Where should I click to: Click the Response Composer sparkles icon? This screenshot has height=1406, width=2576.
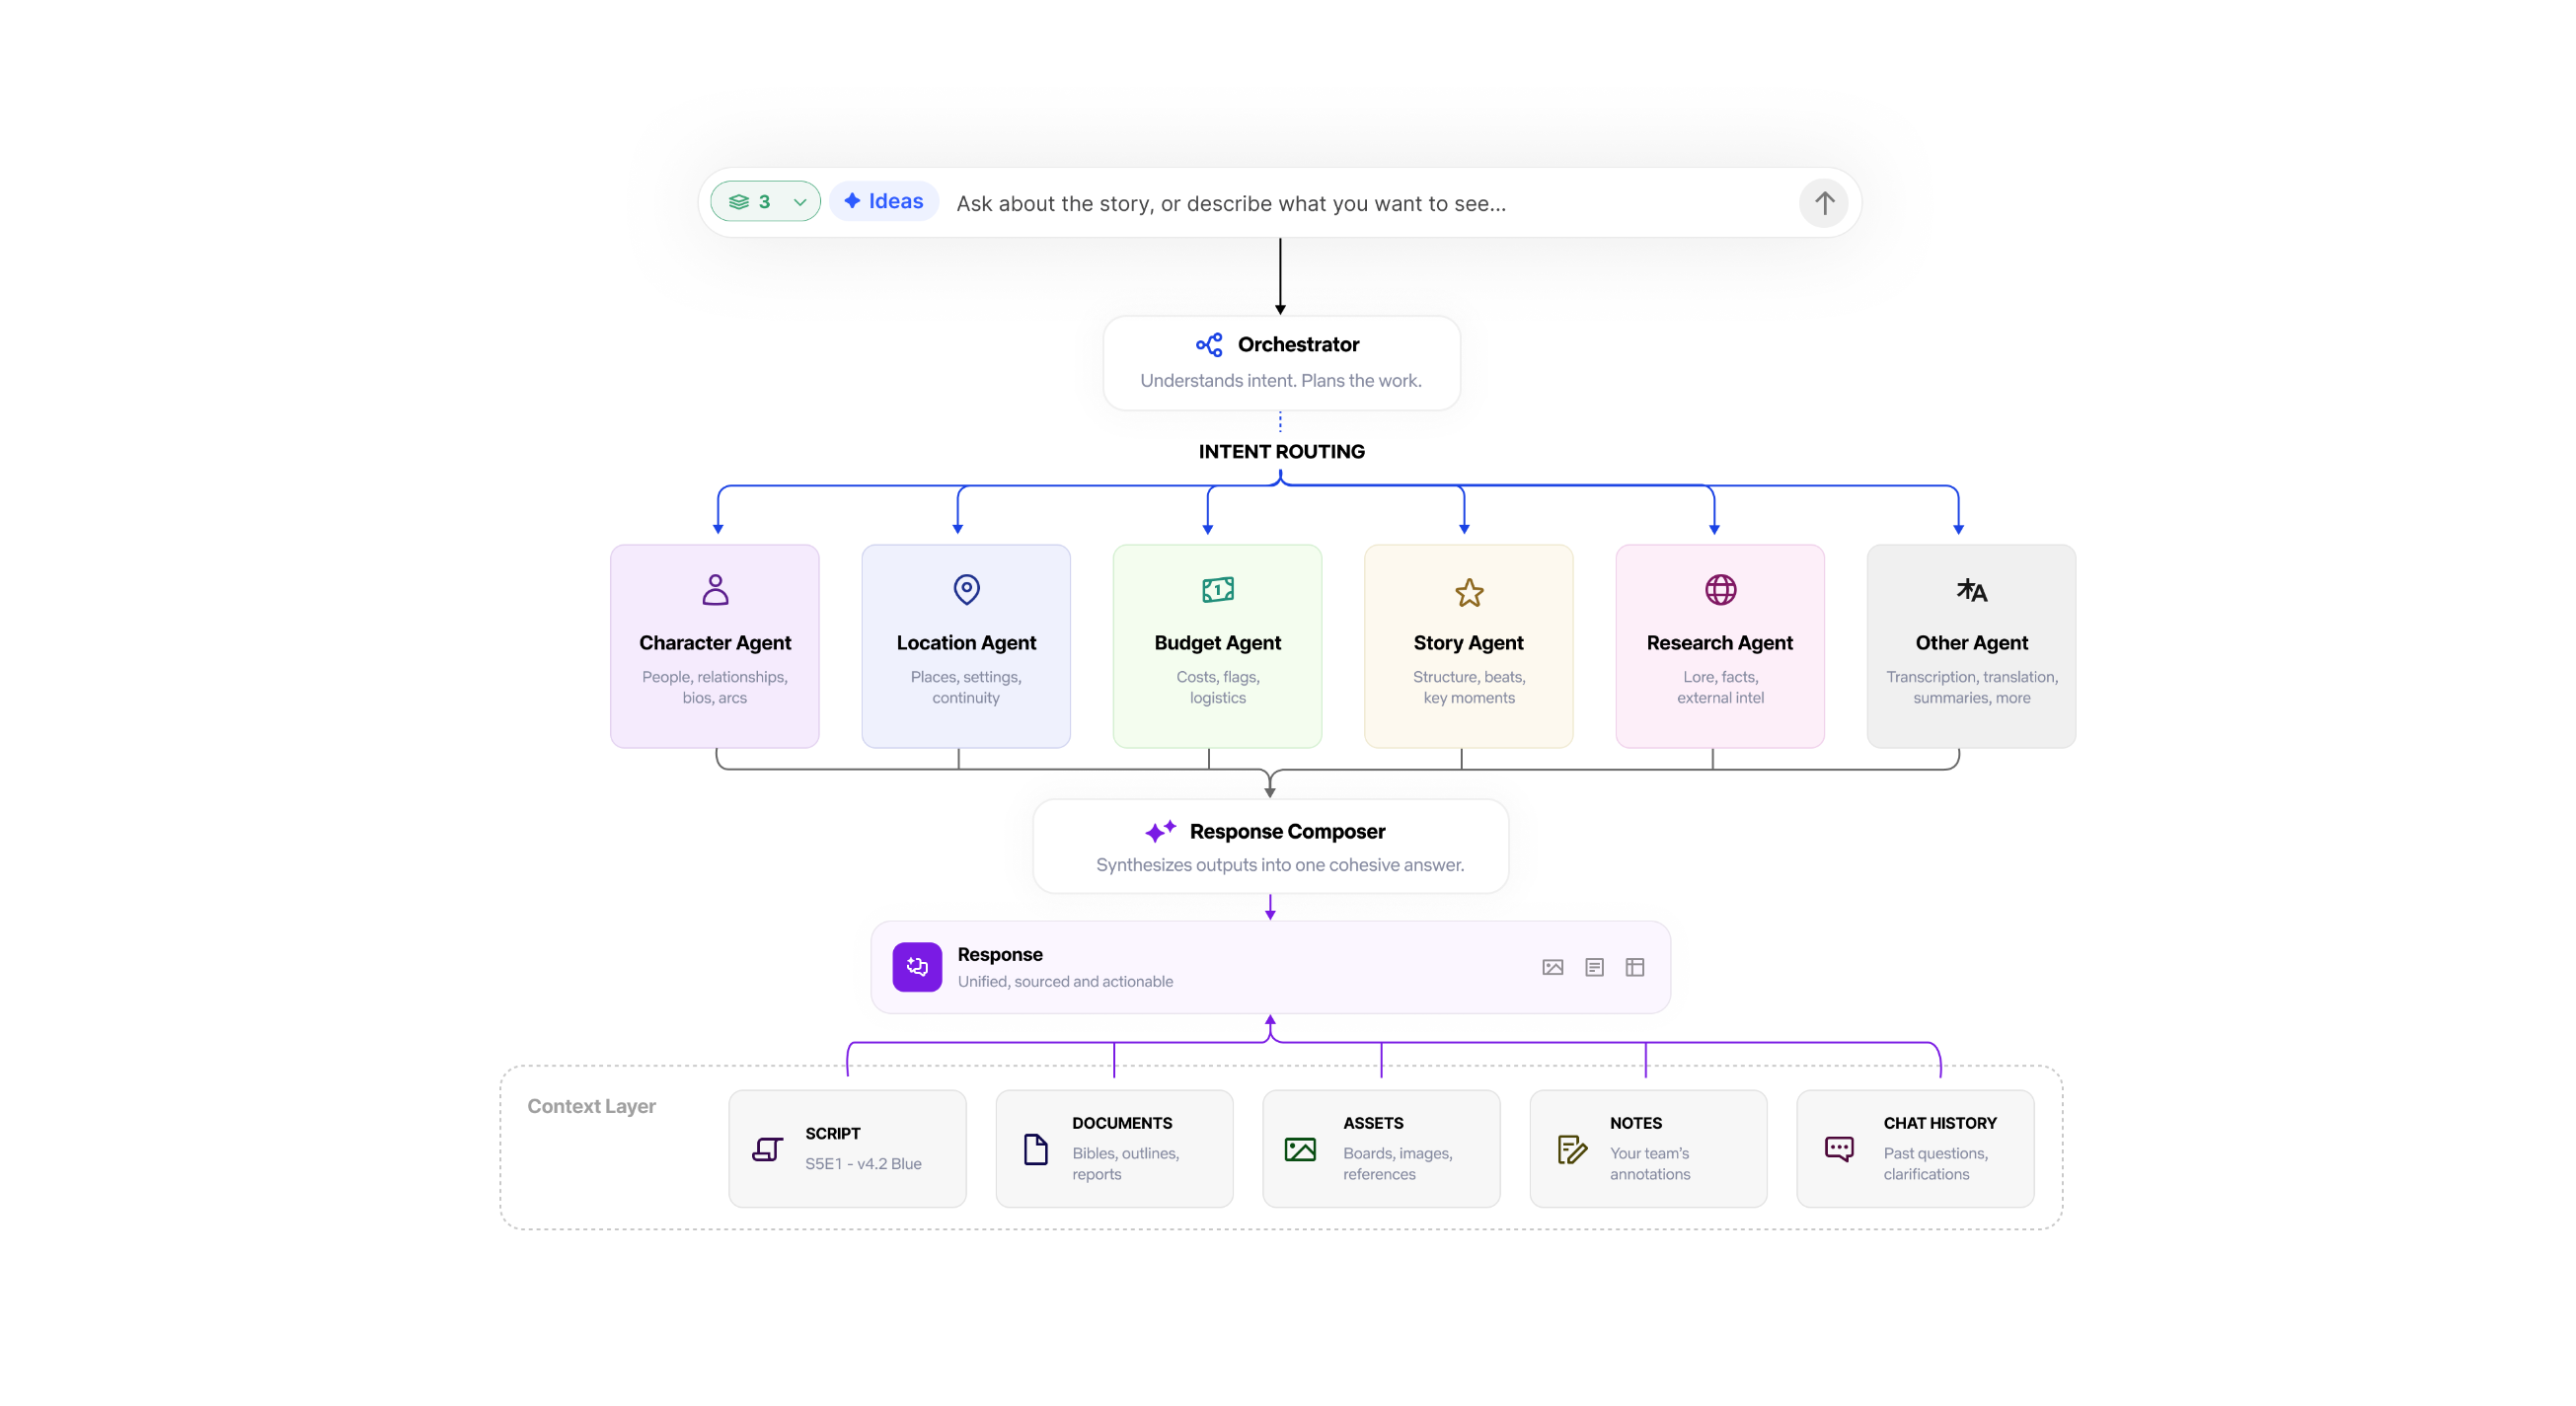click(1160, 831)
